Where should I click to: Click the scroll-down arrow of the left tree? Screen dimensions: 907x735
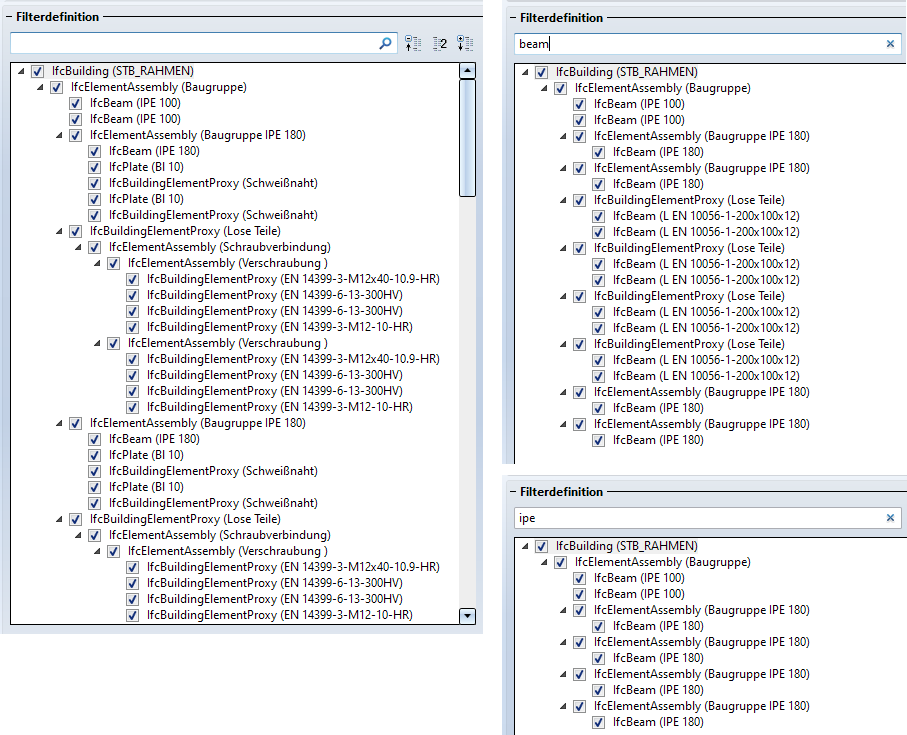pos(467,616)
